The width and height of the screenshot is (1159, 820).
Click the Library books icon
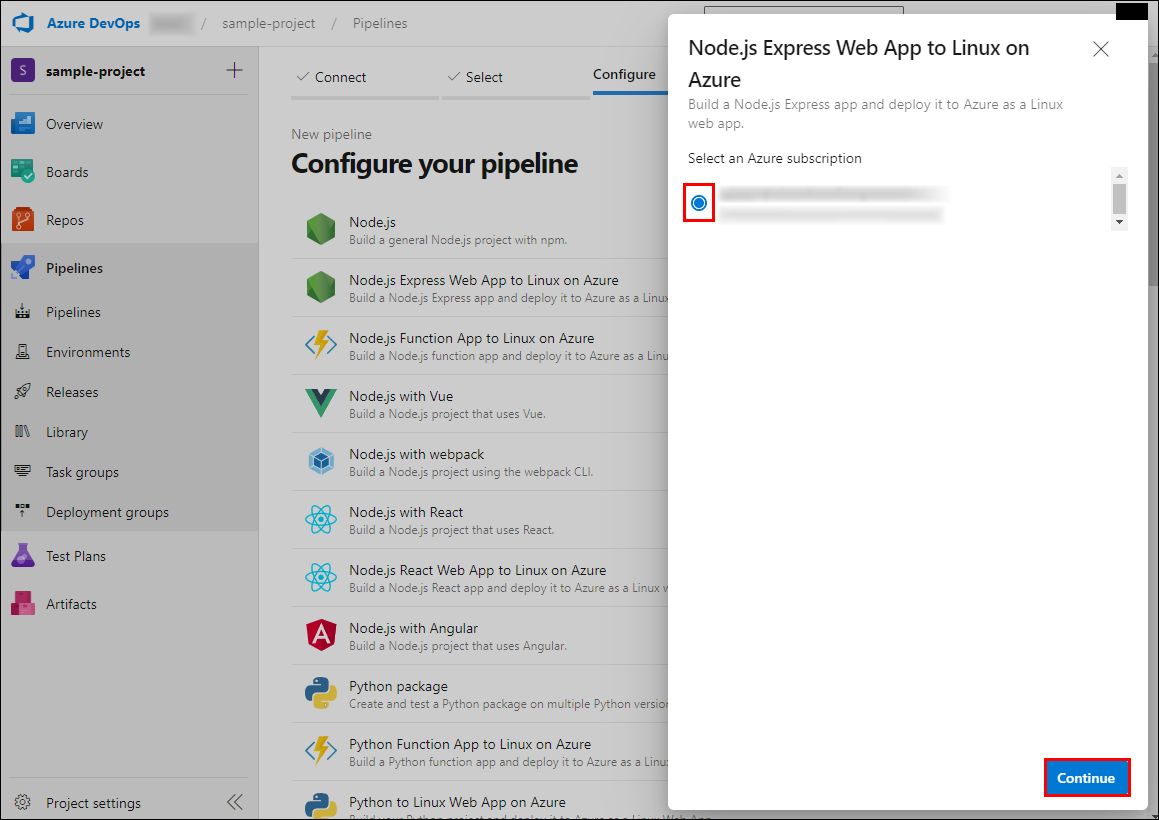click(23, 431)
